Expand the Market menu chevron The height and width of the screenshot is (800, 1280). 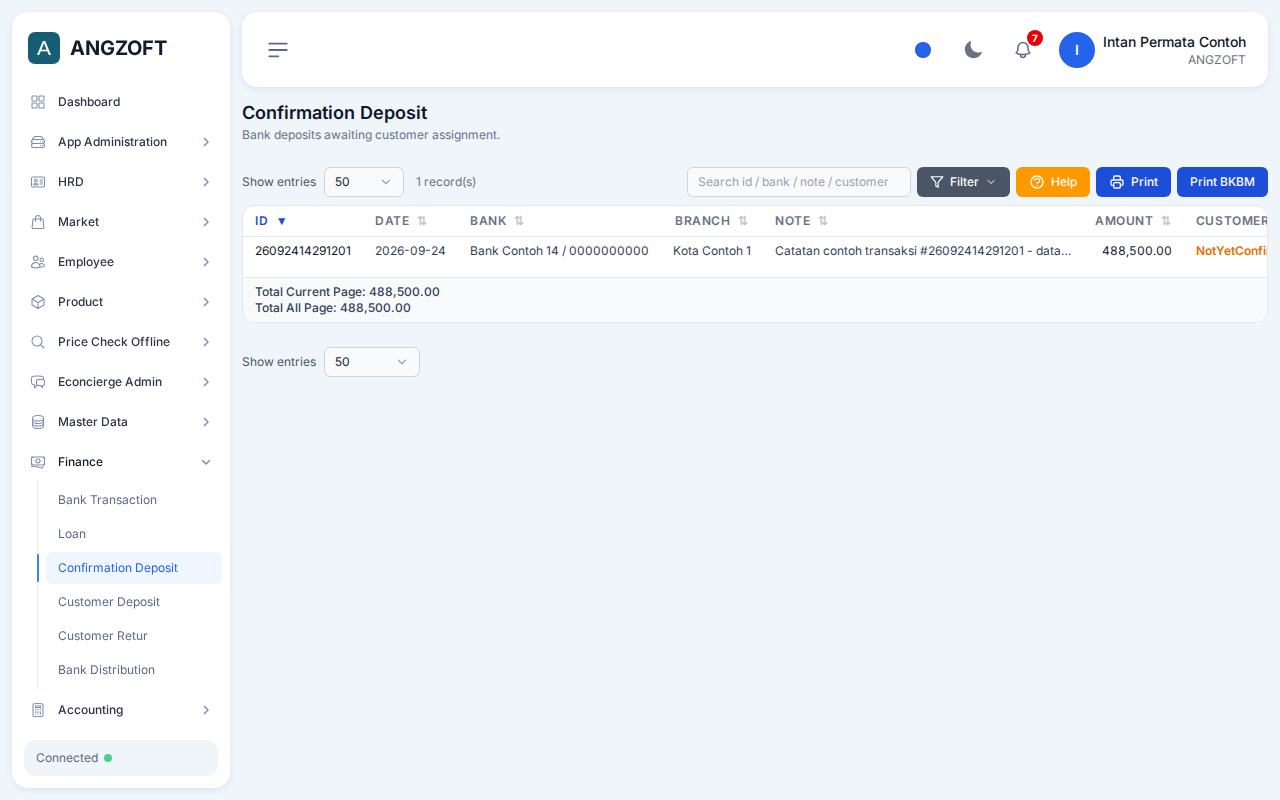(206, 222)
